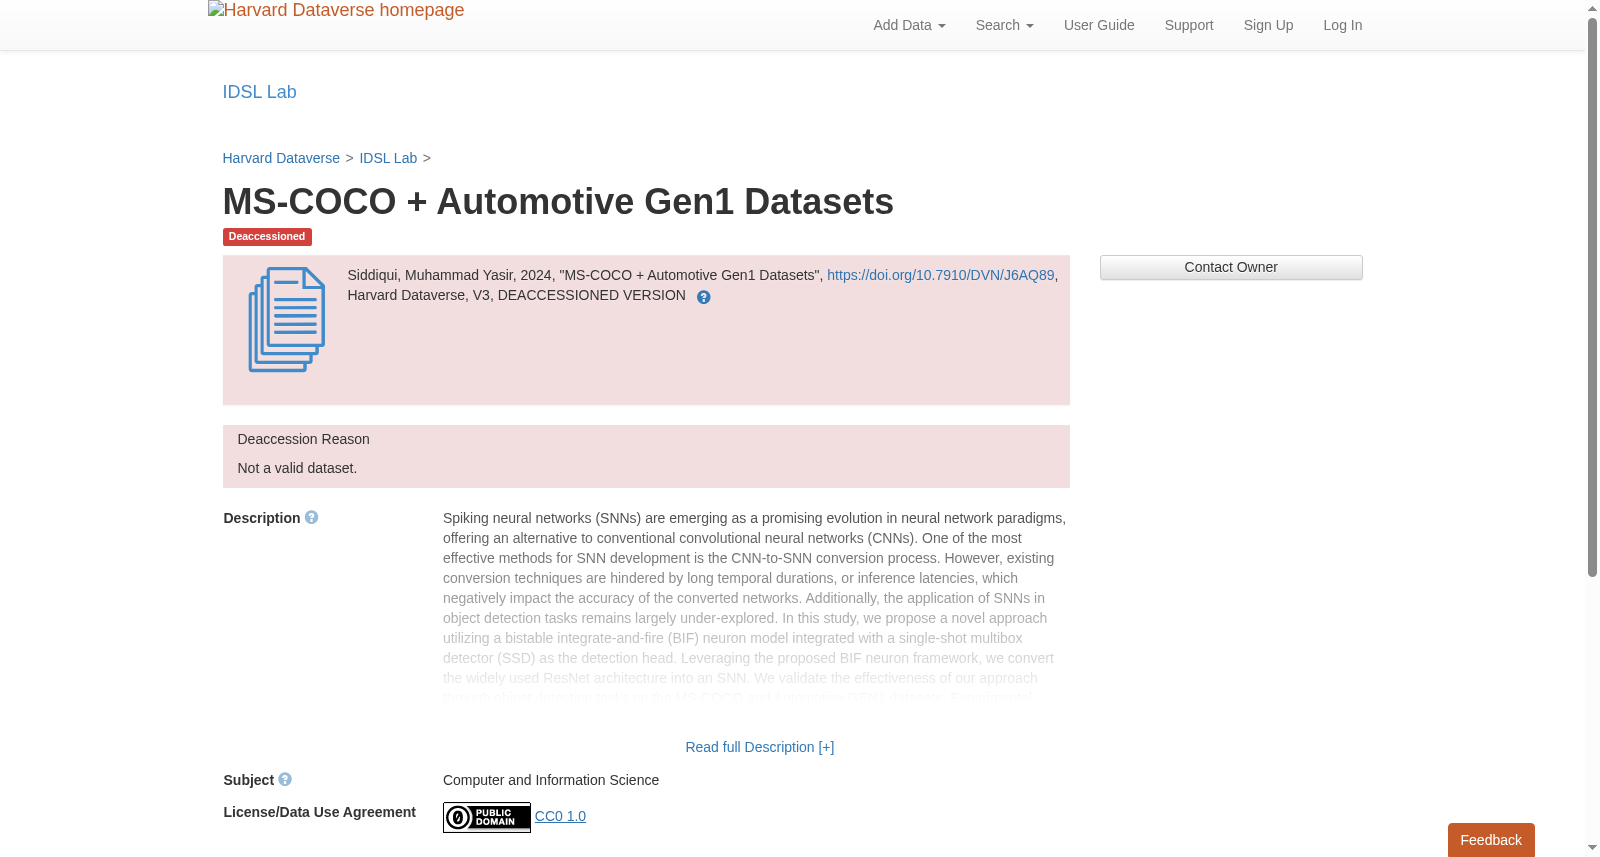1600x857 pixels.
Task: Go to Sign Up page
Action: [1268, 25]
